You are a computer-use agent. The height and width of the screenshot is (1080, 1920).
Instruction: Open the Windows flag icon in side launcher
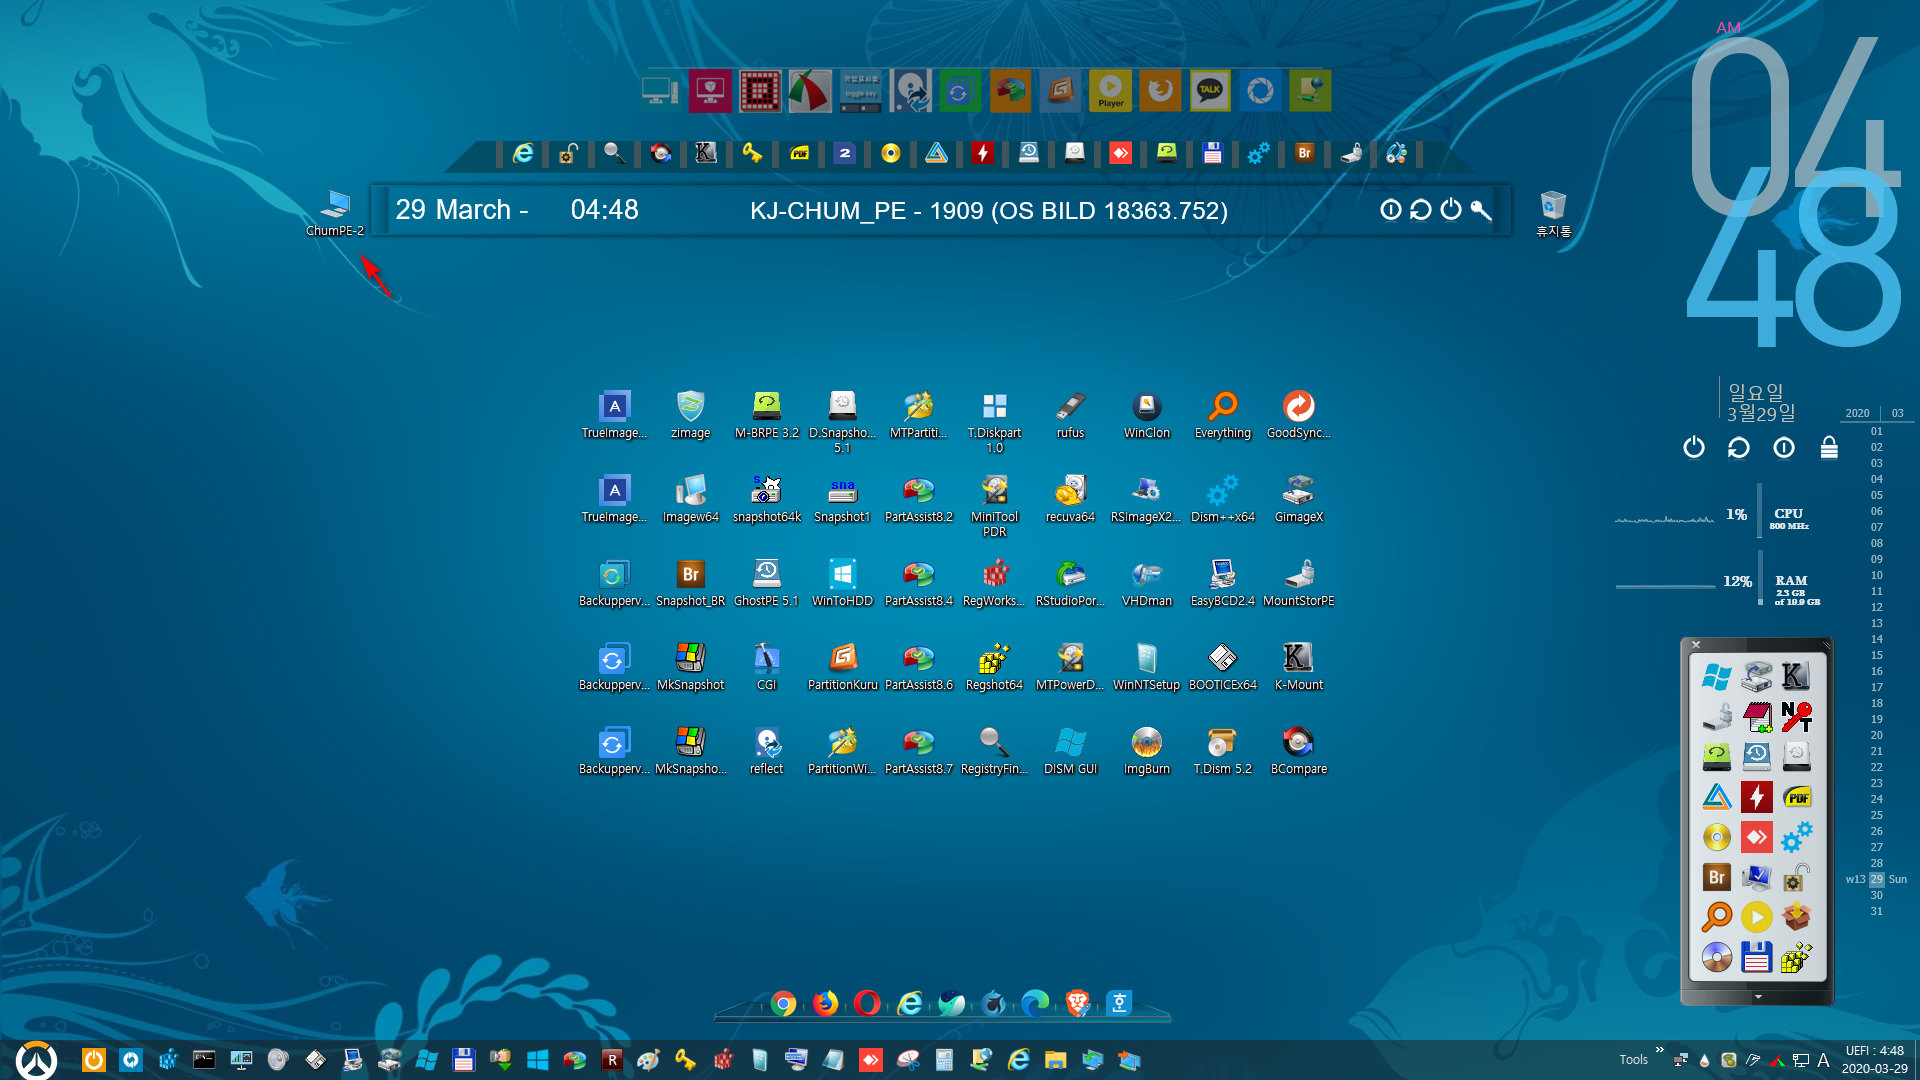point(1717,677)
